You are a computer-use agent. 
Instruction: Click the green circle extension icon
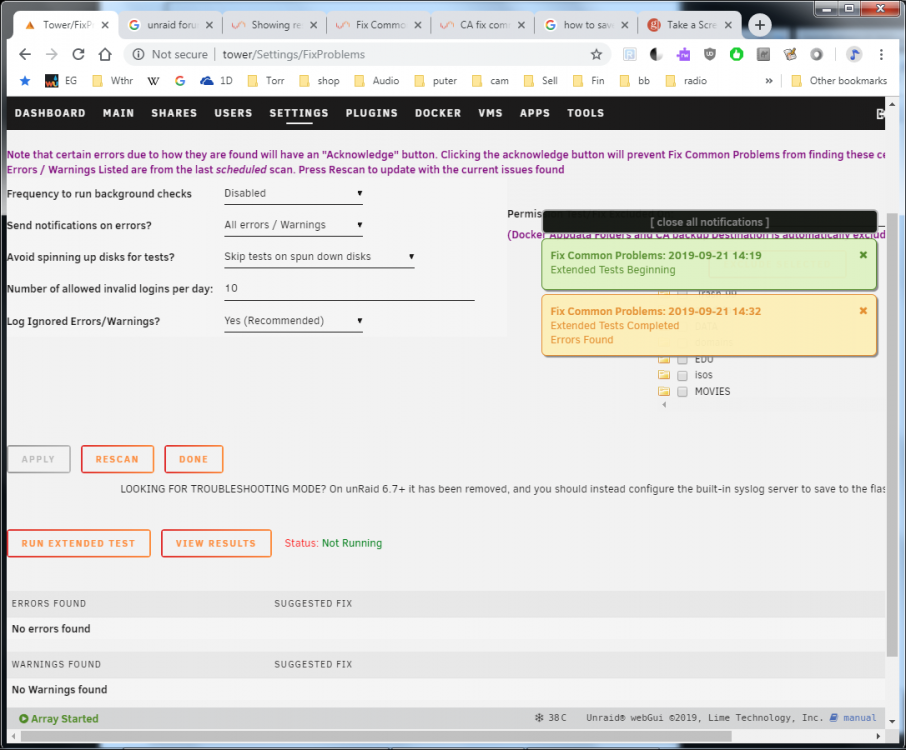[x=736, y=54]
